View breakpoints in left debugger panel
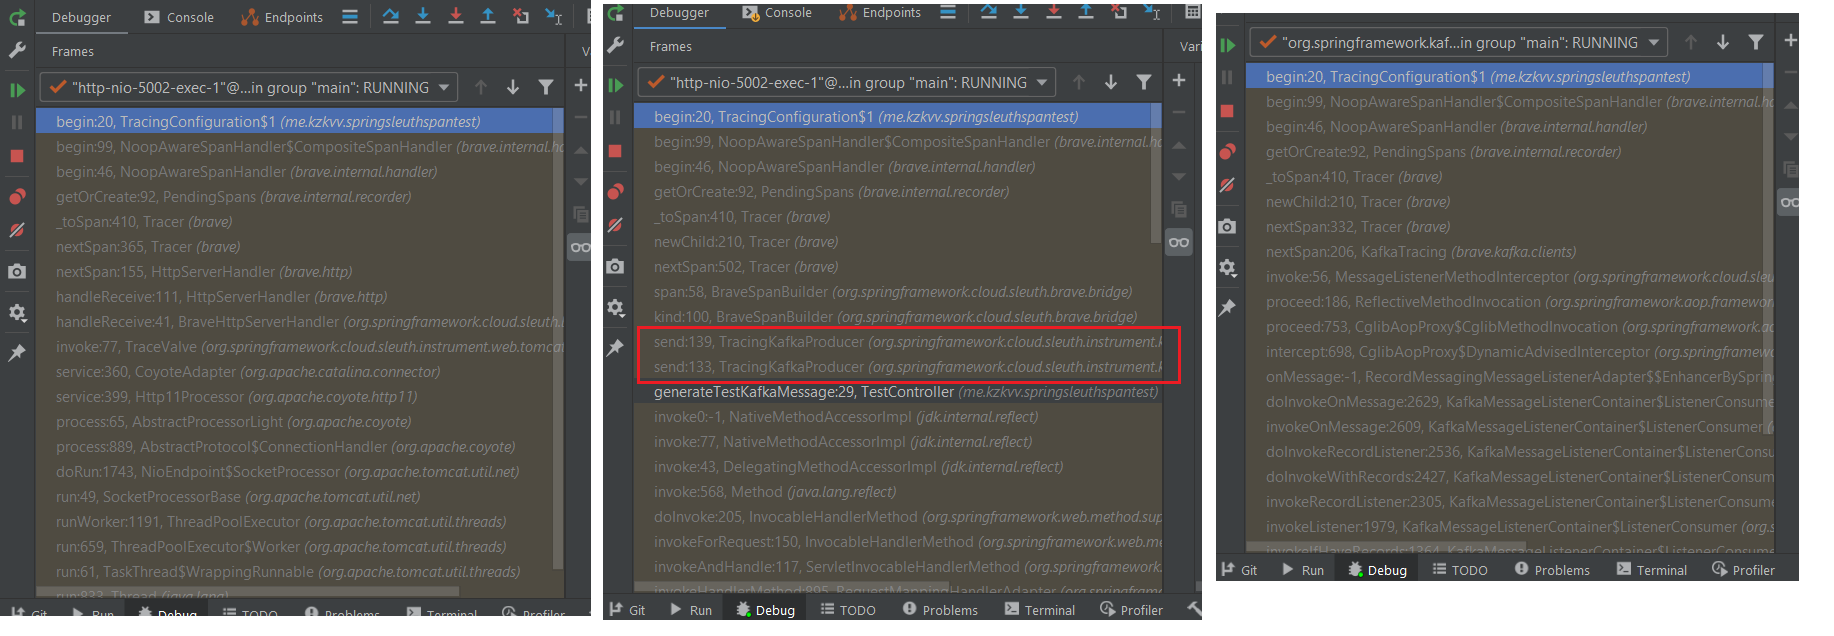The width and height of the screenshot is (1834, 636). click(x=17, y=197)
